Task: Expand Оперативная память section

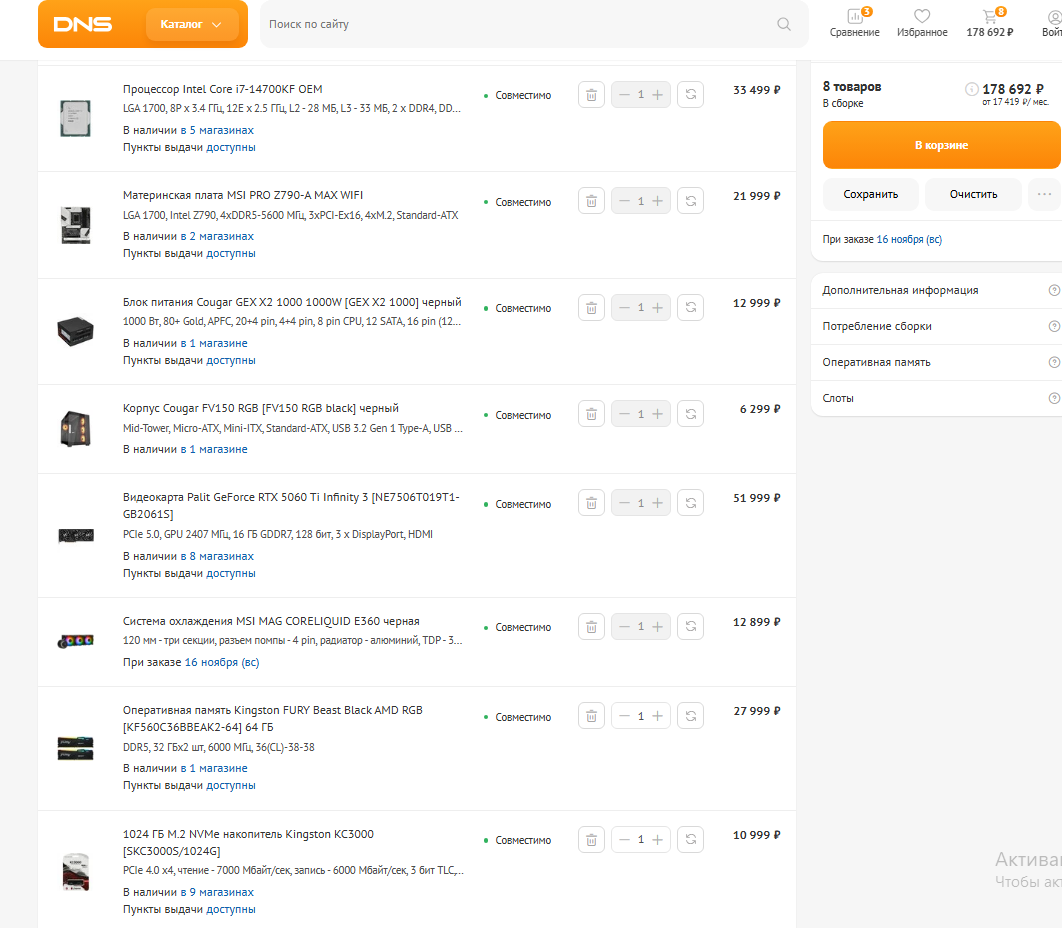Action: (937, 362)
